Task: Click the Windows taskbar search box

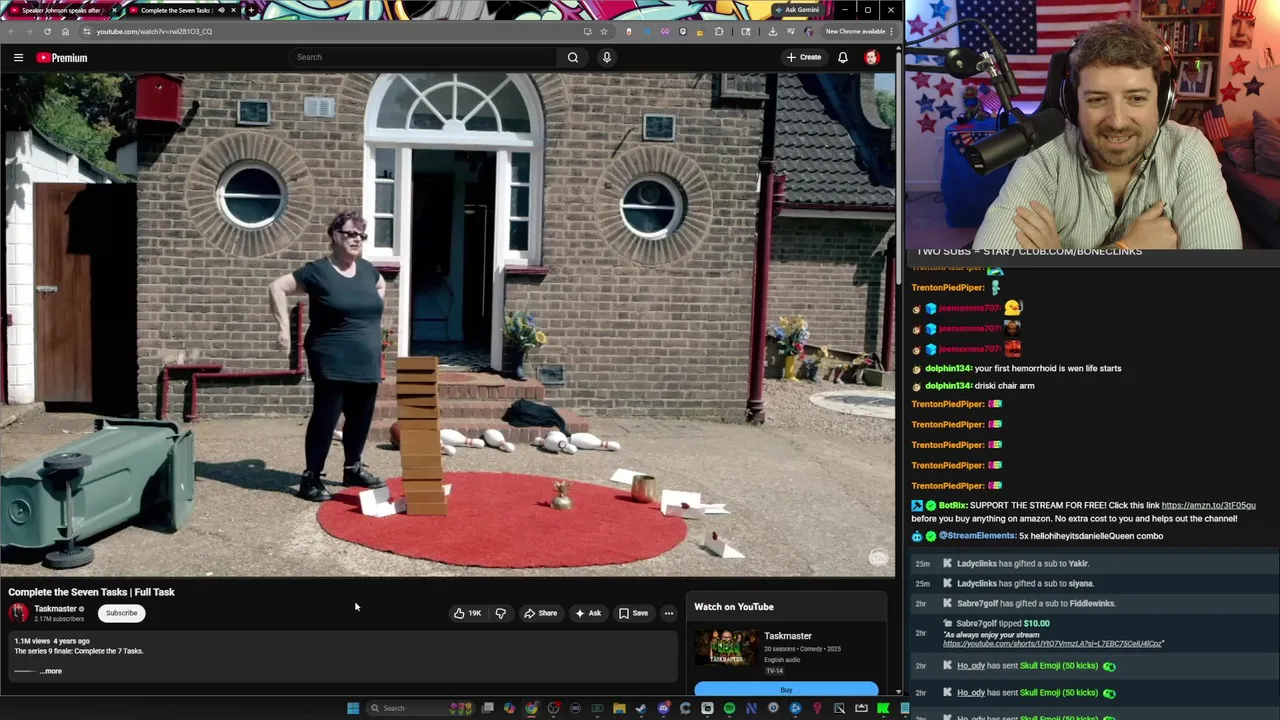Action: (x=420, y=708)
